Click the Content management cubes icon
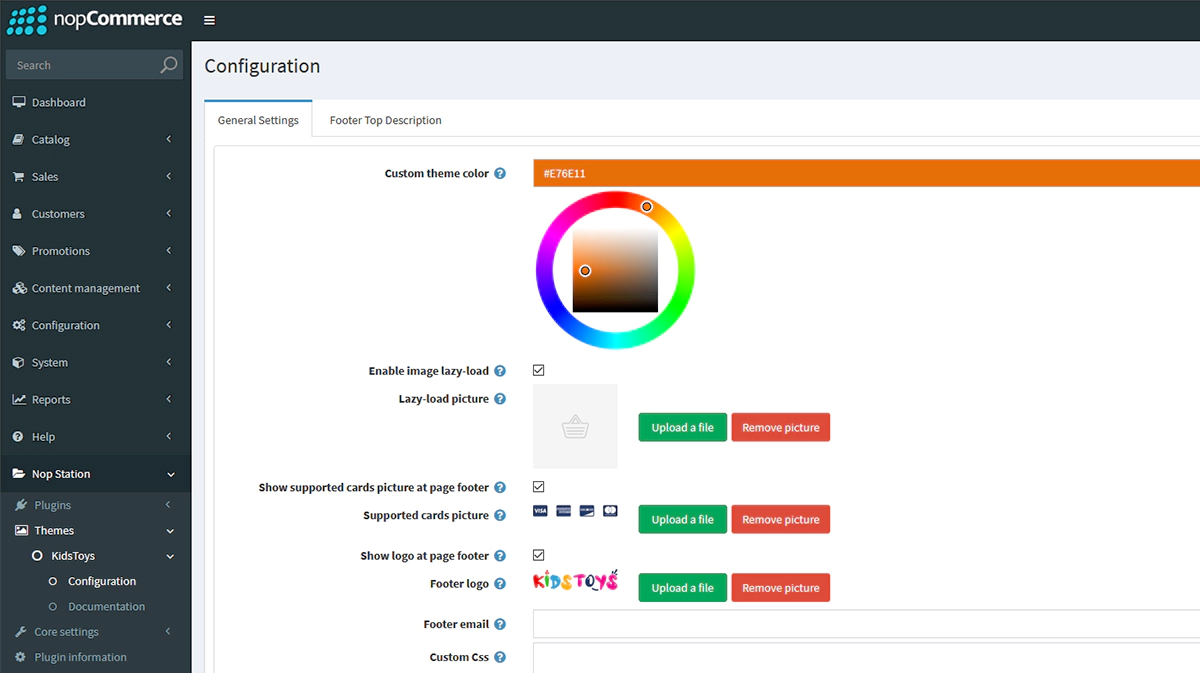Viewport: 1200px width, 673px height. tap(19, 288)
